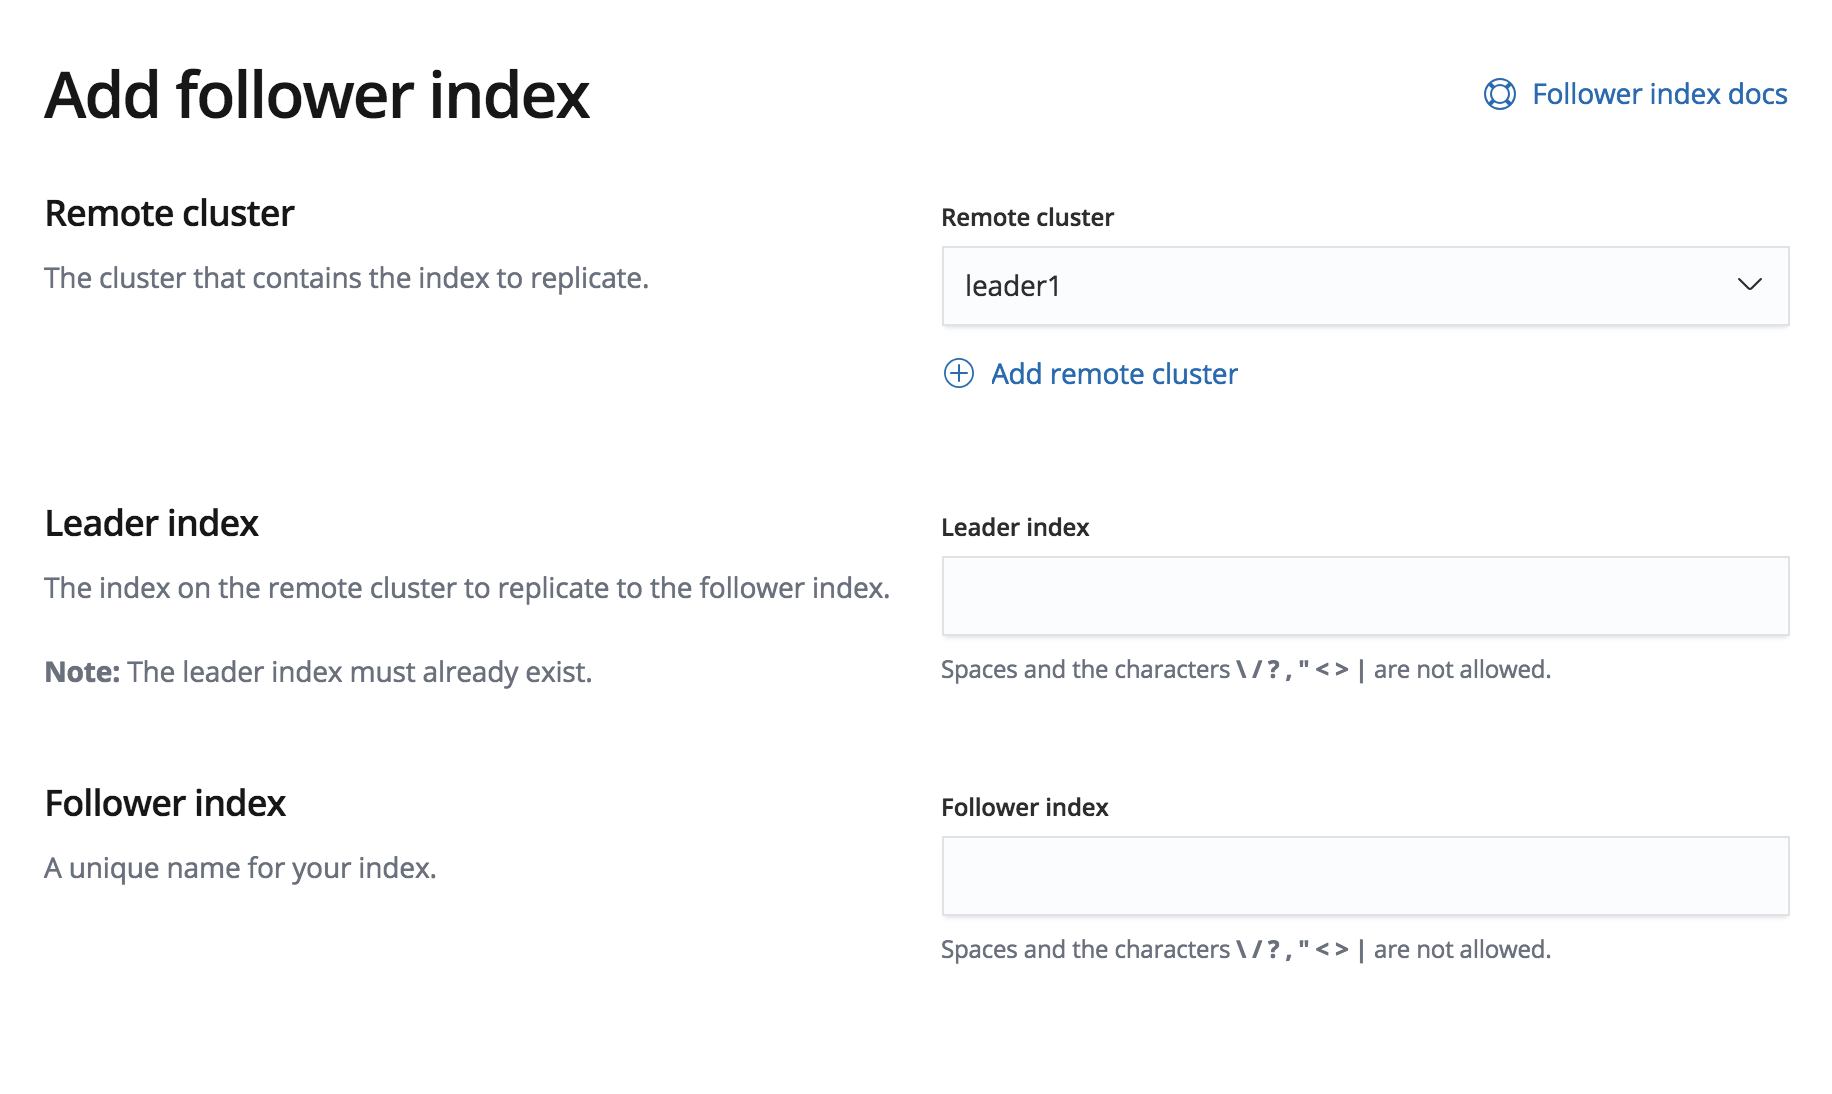Click the Follower index field label

(1024, 807)
